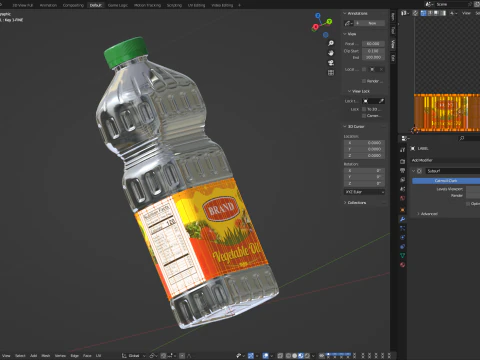Open the Object Data properties tab icon
This screenshot has width=480, height=360.
[x=403, y=256]
